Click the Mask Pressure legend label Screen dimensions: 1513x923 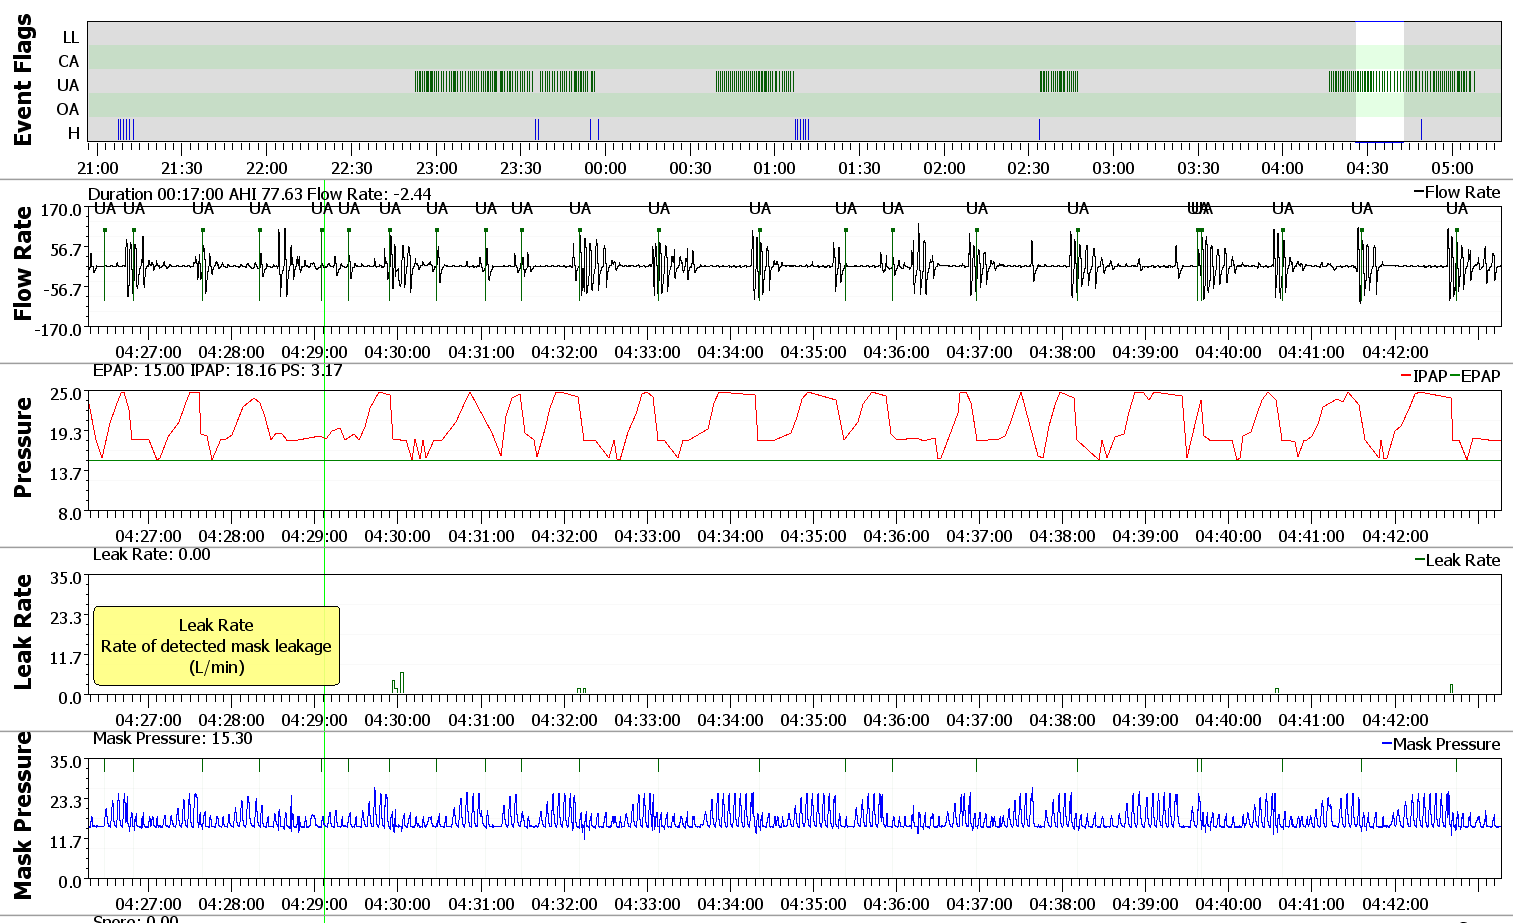tap(1446, 744)
